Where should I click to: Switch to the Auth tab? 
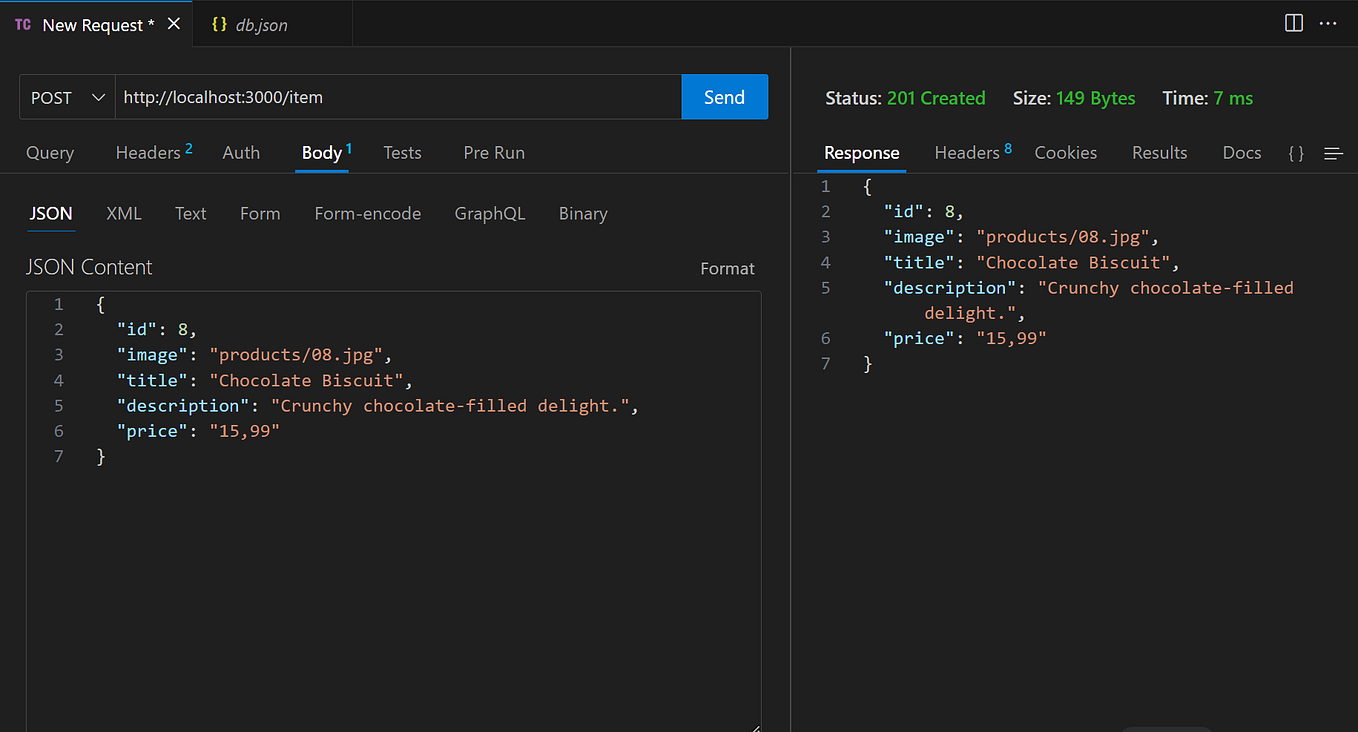coord(241,152)
